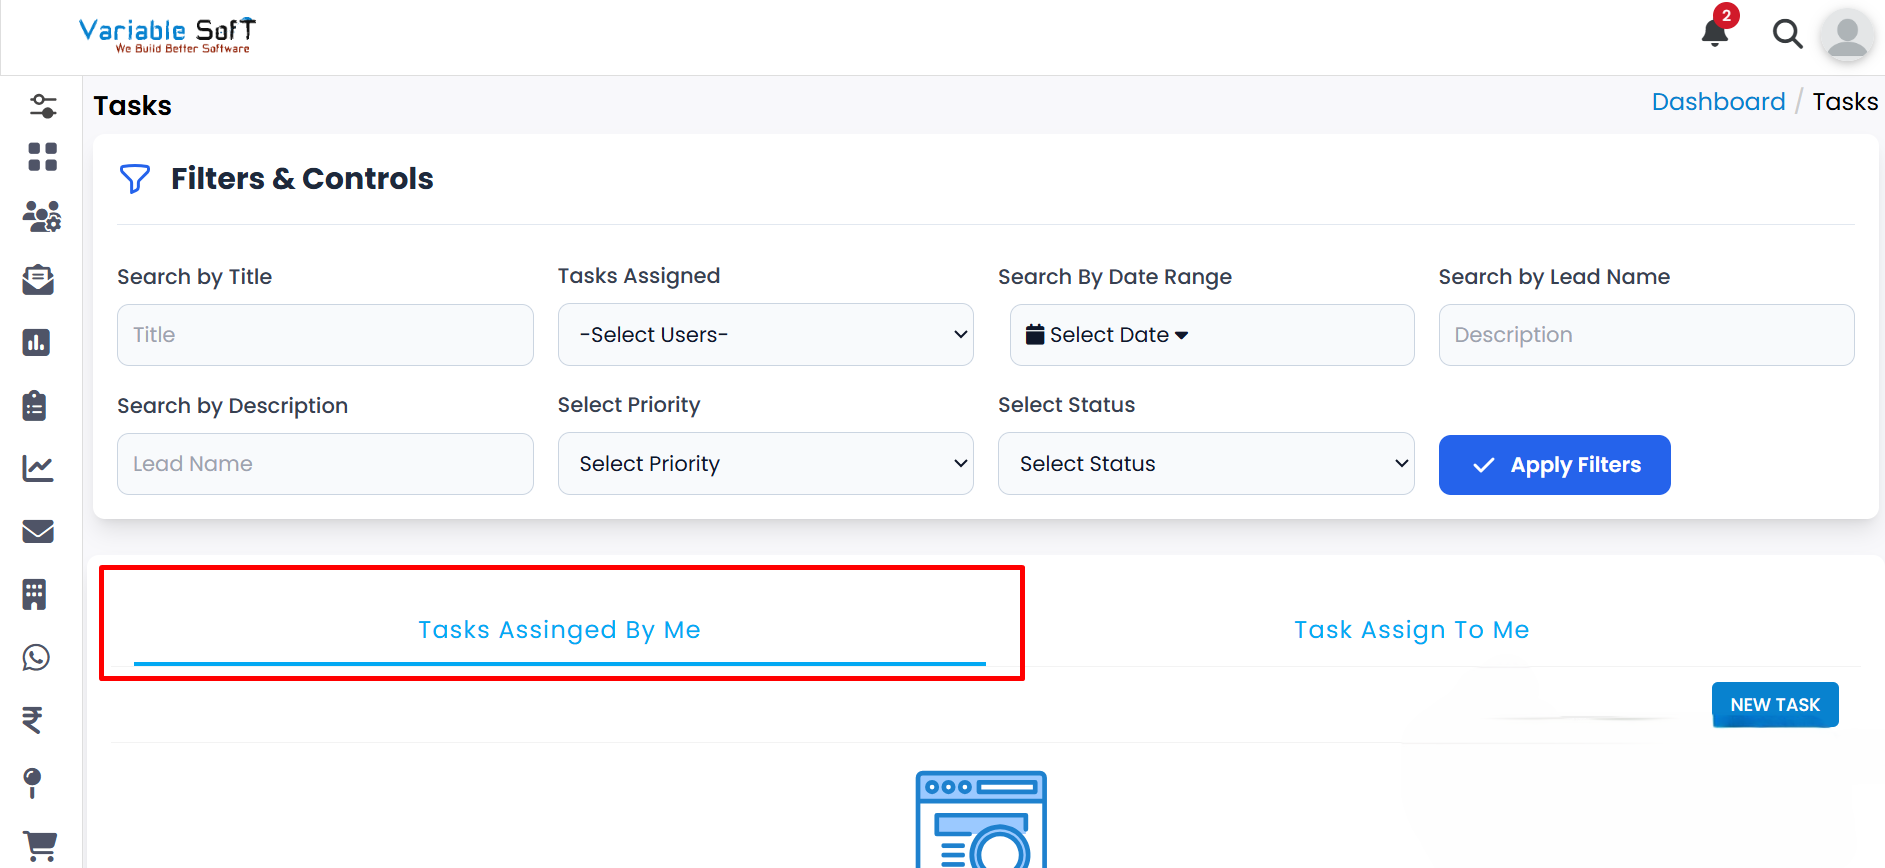Viewport: 1885px width, 868px height.
Task: Click the Apply Filters button
Action: pyautogui.click(x=1554, y=465)
